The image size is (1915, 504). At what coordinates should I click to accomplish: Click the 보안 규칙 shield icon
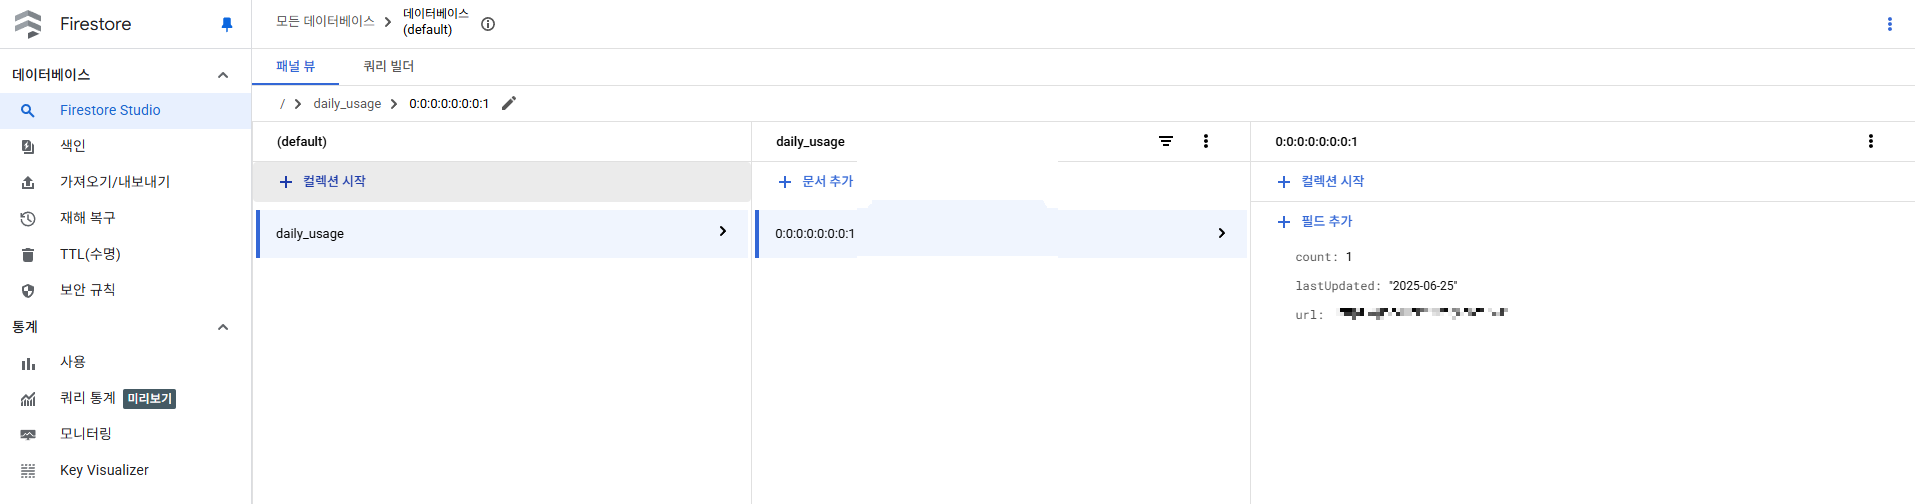tap(28, 290)
